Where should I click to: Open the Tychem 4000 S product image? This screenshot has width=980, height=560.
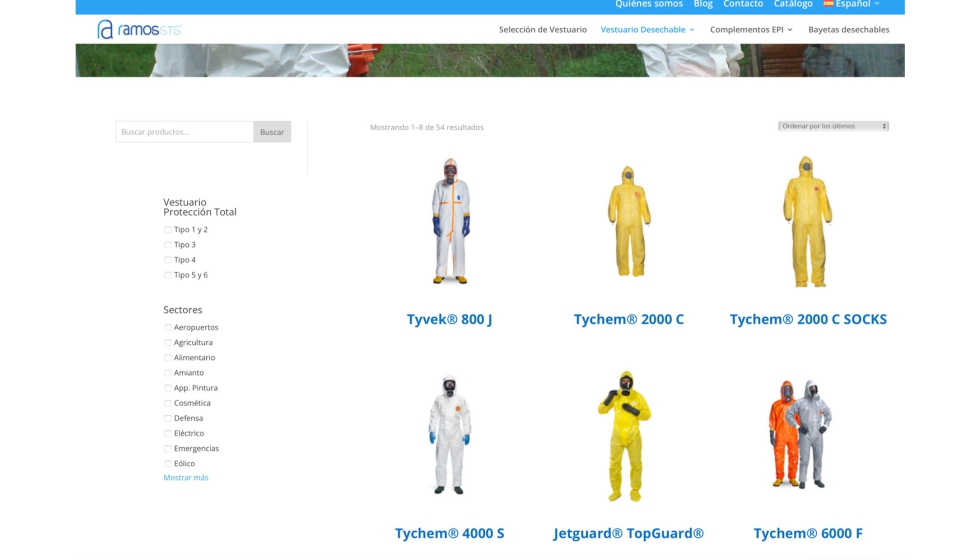click(450, 435)
